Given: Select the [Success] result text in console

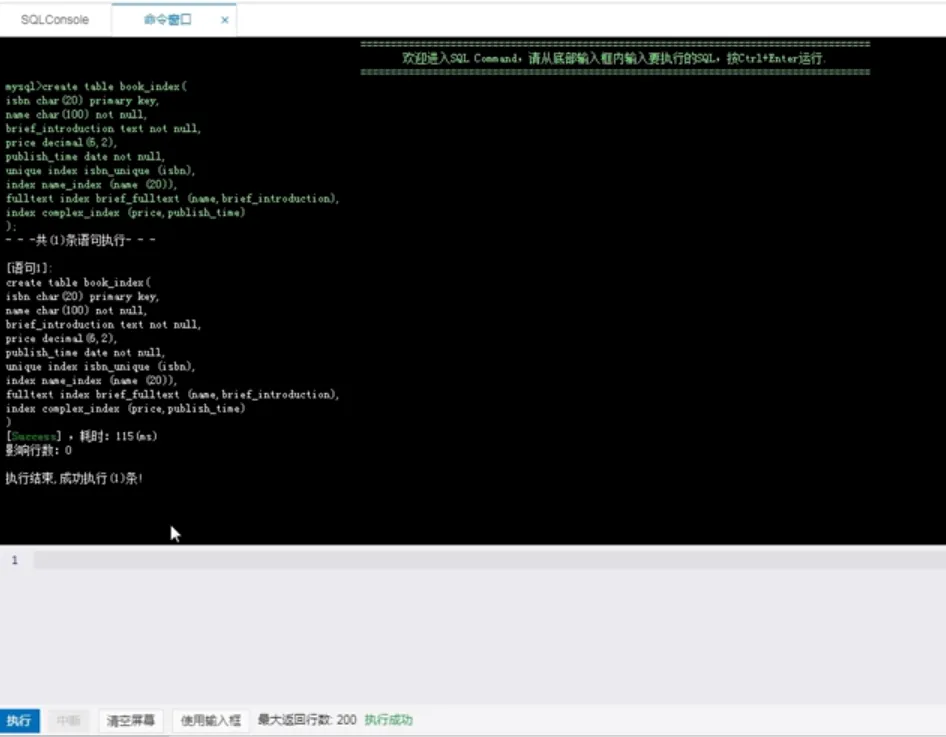Looking at the screenshot, I should (x=32, y=436).
